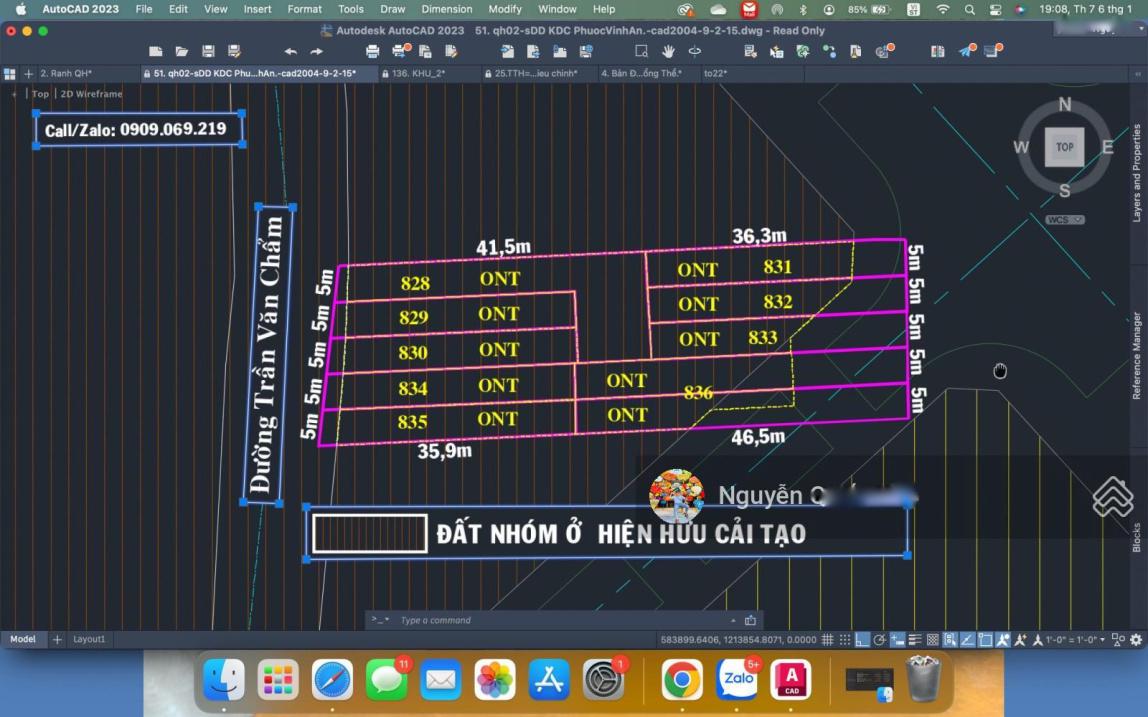Switch to the Layout1 tab
Screen dimensions: 1148x717
[x=89, y=639]
